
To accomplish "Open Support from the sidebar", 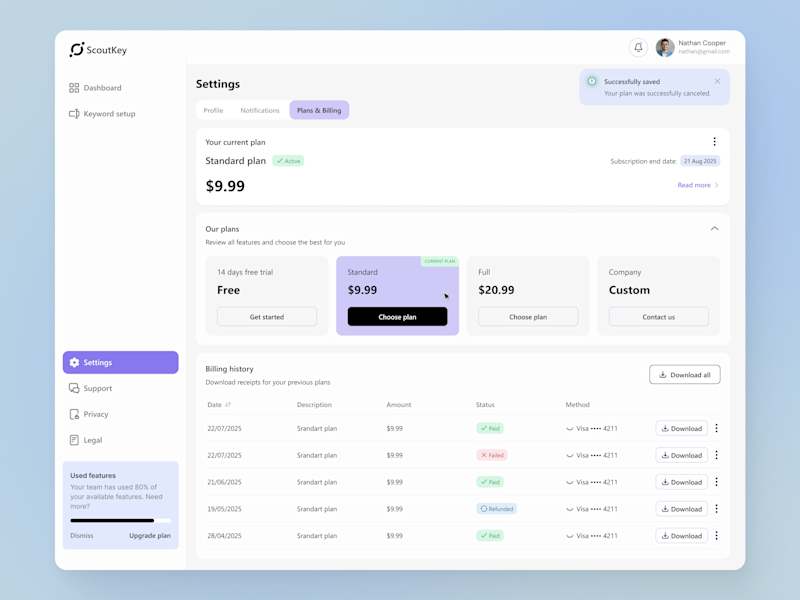I will [90, 388].
